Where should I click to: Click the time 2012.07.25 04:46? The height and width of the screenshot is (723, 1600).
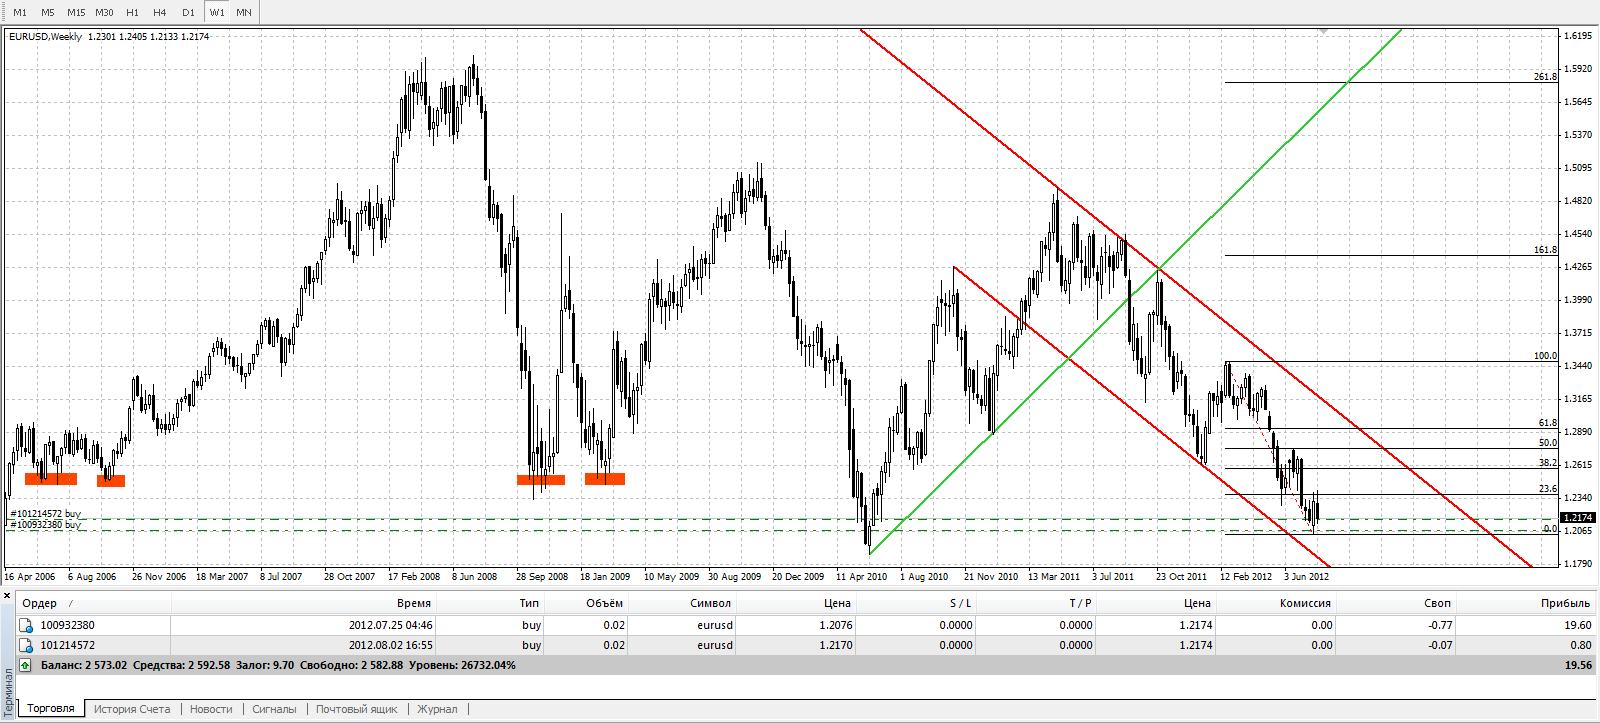coord(391,625)
